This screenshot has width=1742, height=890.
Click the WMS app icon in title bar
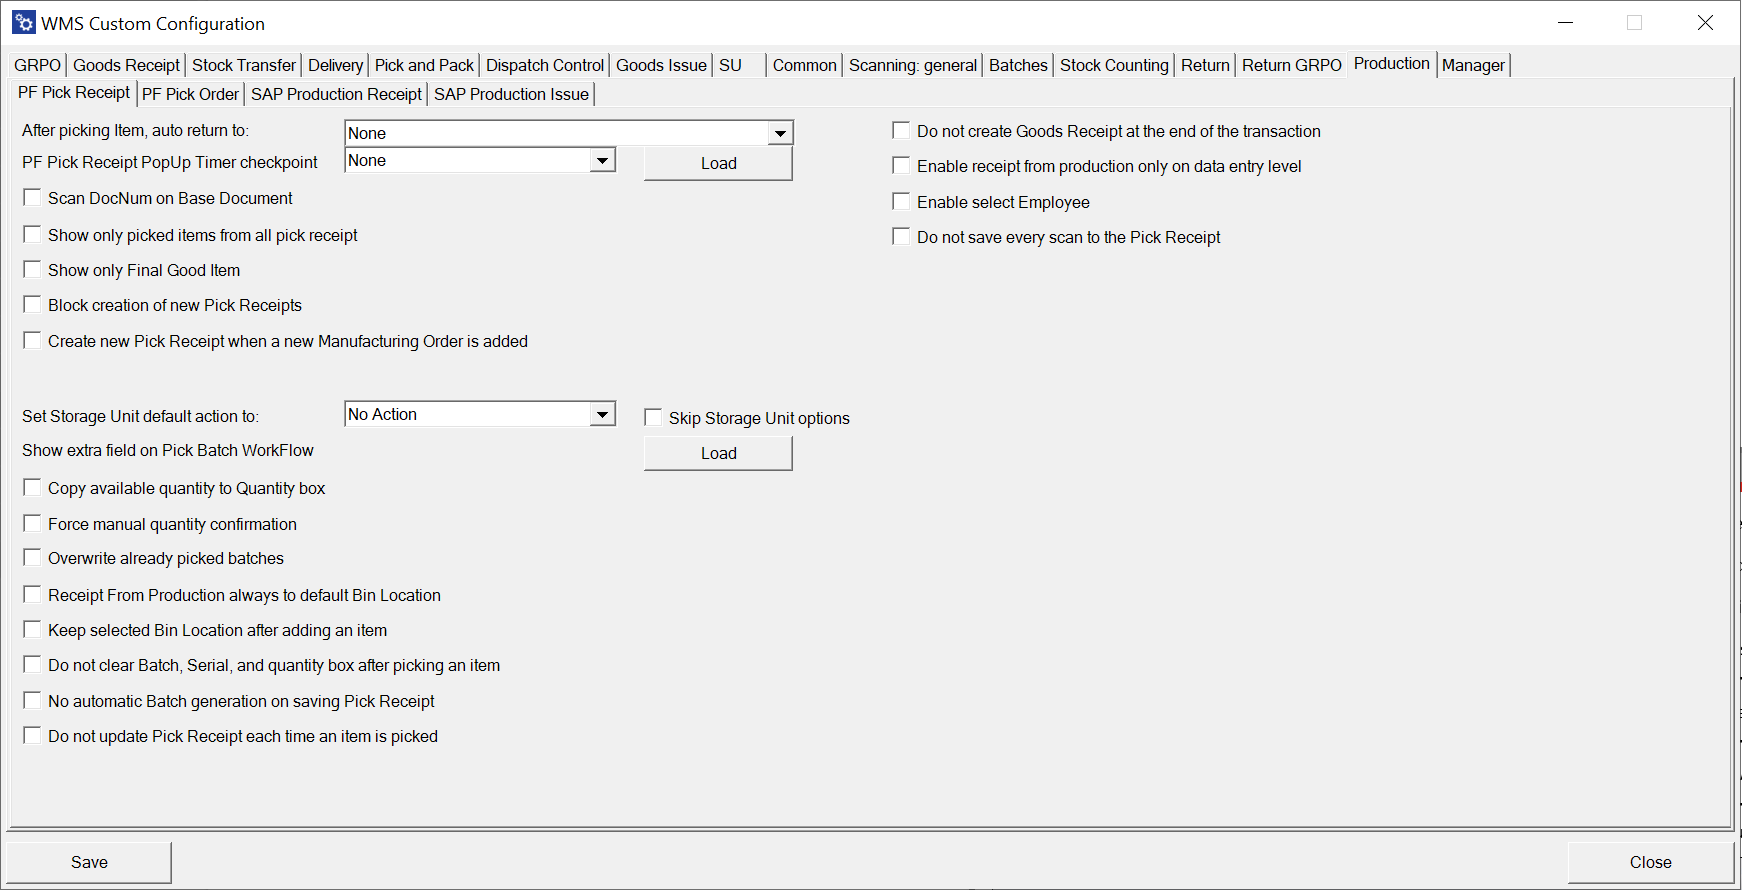[x=24, y=22]
